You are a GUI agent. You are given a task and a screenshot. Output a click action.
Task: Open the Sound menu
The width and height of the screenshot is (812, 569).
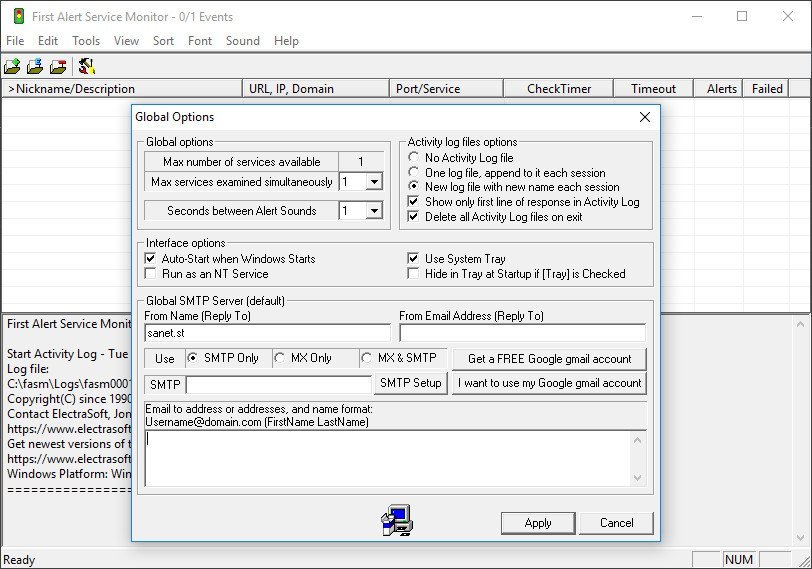point(242,41)
